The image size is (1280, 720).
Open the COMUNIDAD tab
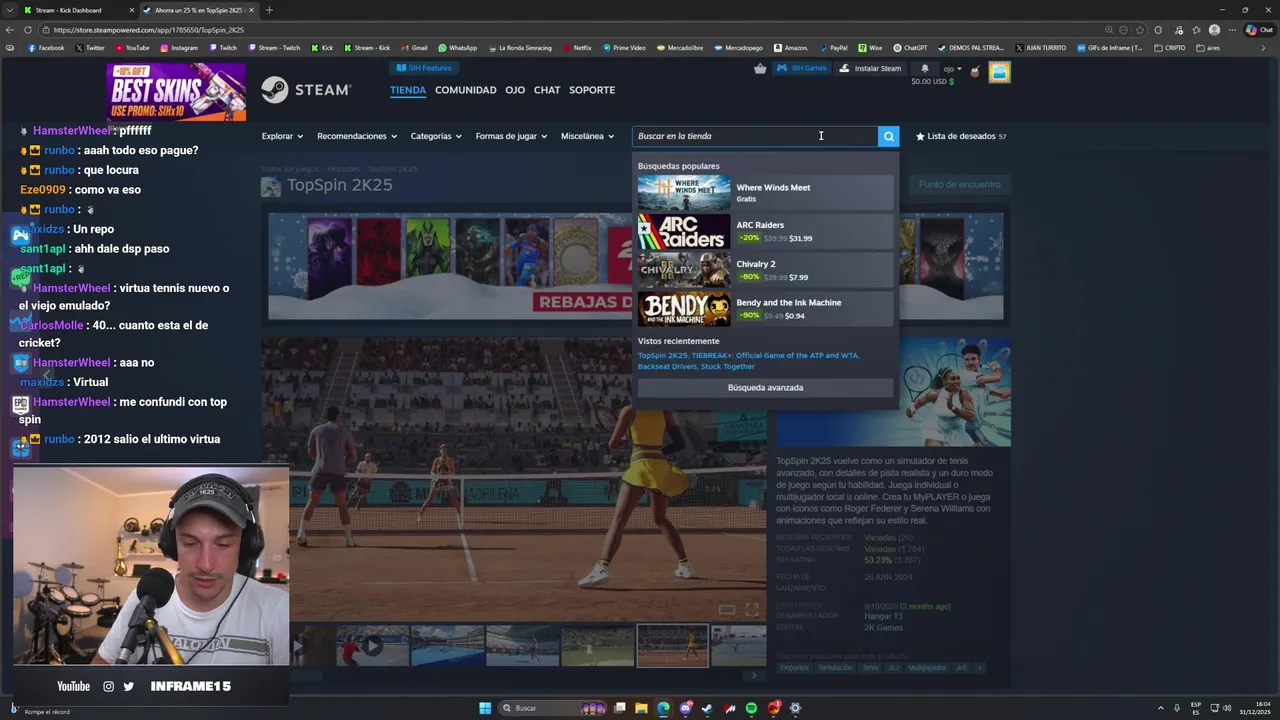[x=465, y=90]
